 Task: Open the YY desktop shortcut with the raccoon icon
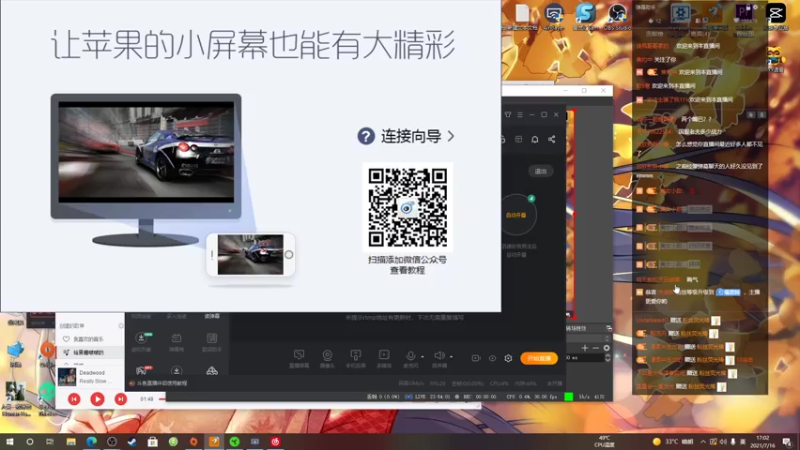[776, 58]
